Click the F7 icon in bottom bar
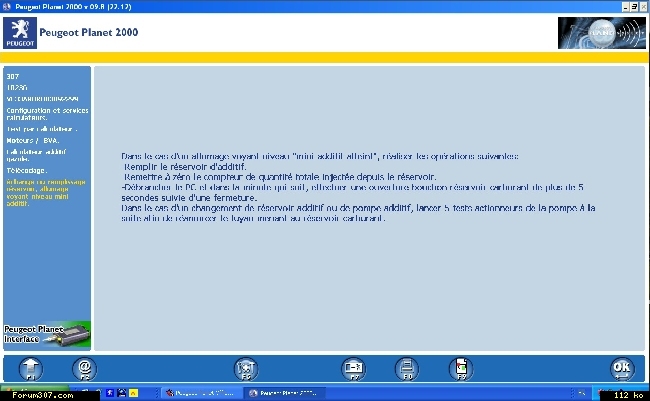The height and width of the screenshot is (401, 650). [x=353, y=368]
